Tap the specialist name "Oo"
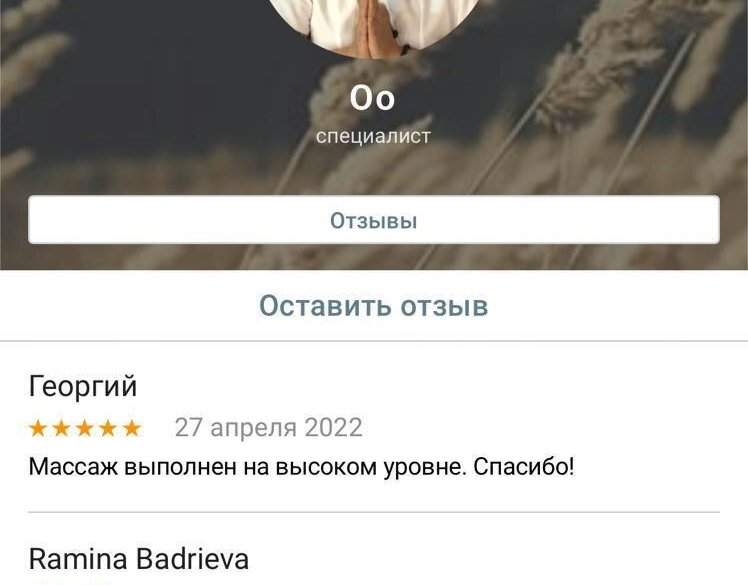 coord(373,98)
